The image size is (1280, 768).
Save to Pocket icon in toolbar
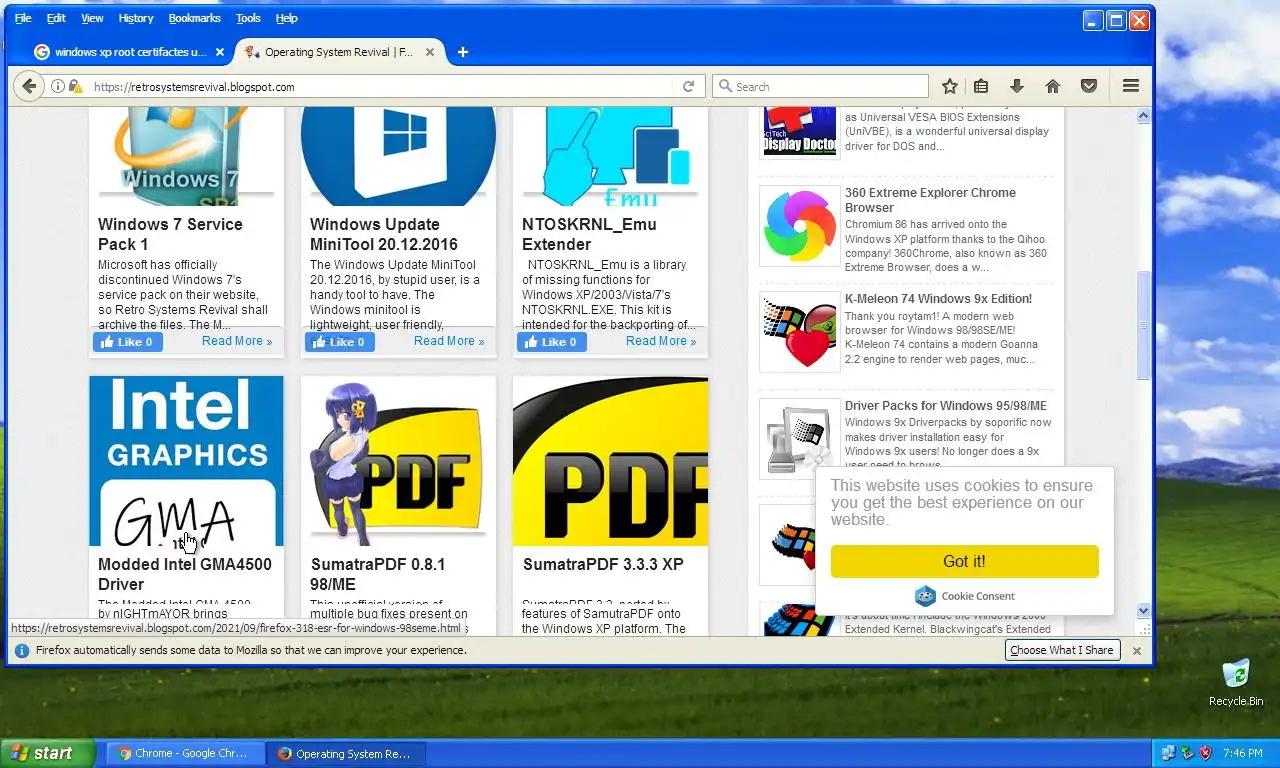1089,87
